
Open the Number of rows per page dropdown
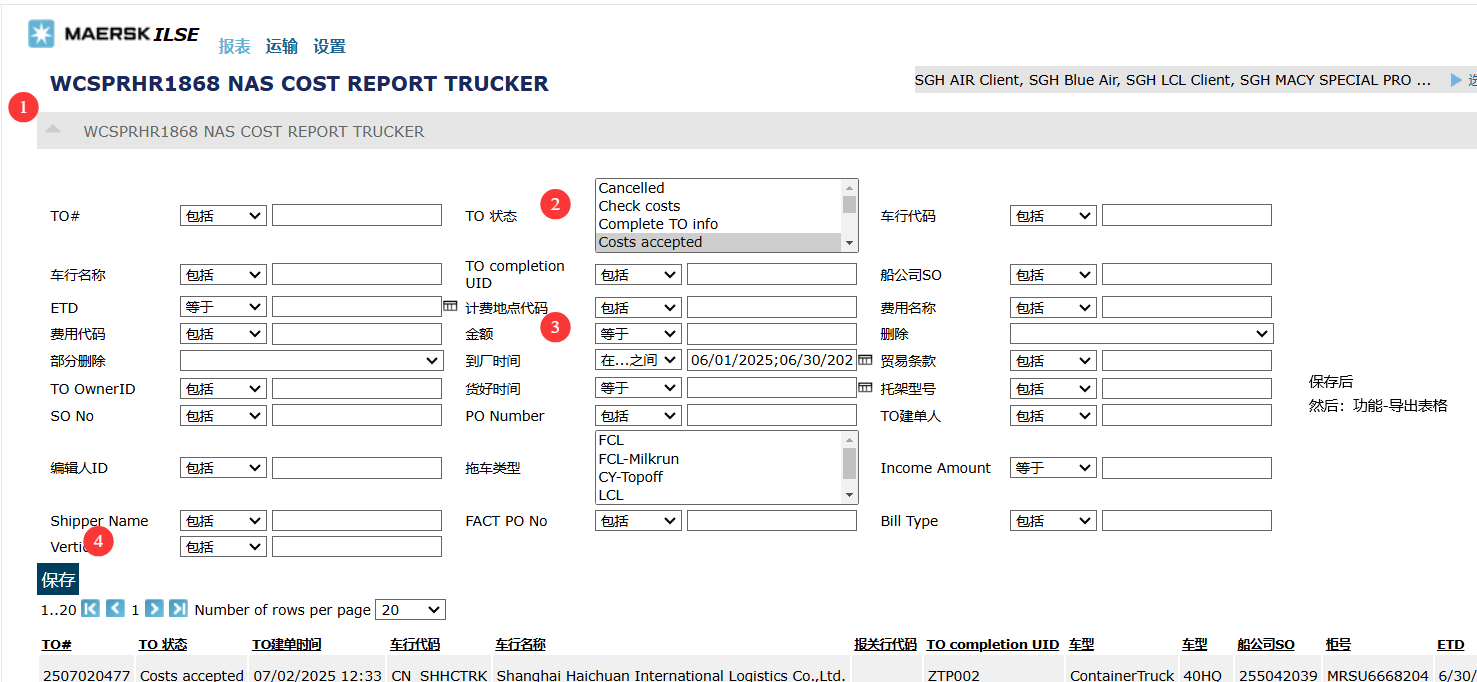tap(410, 610)
